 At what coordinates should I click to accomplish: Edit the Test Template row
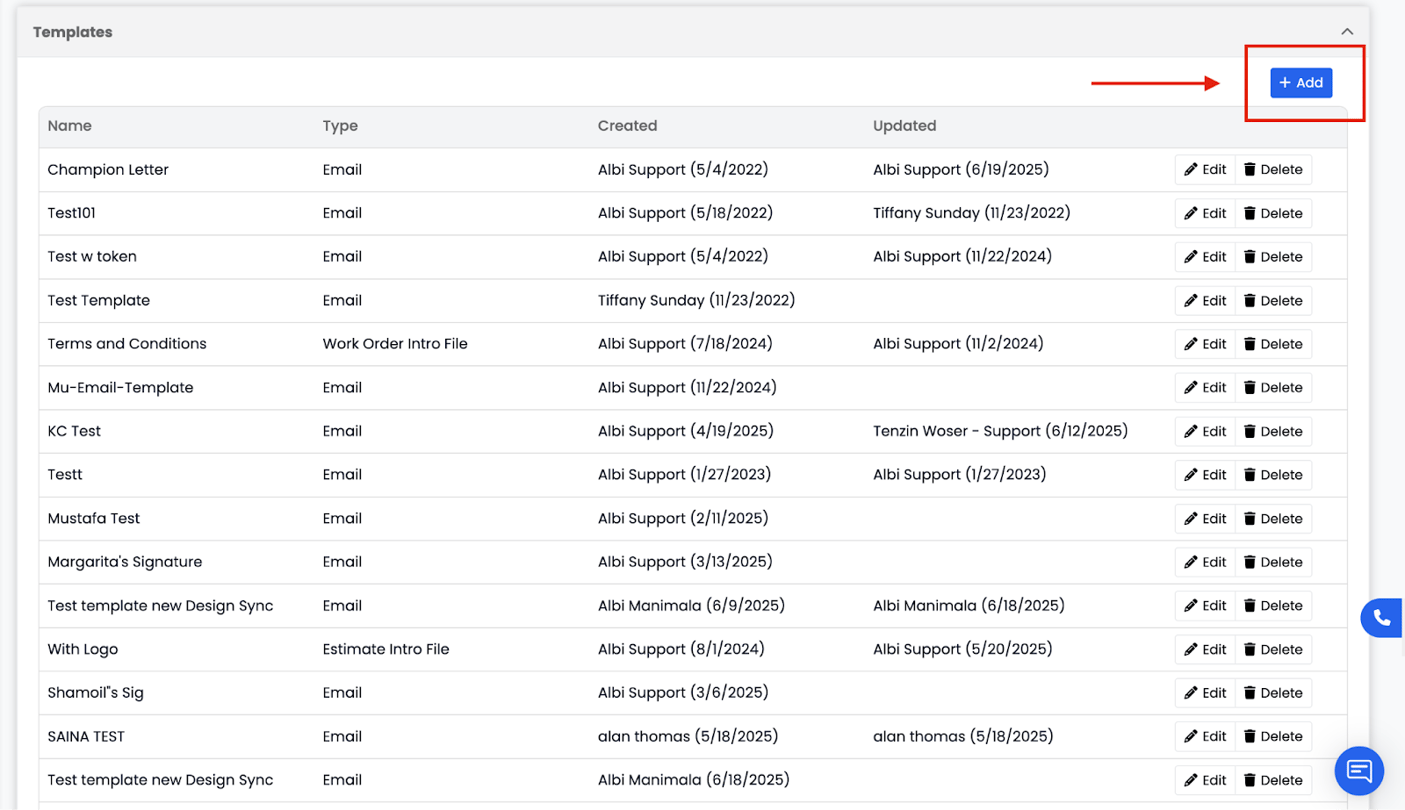point(1205,300)
